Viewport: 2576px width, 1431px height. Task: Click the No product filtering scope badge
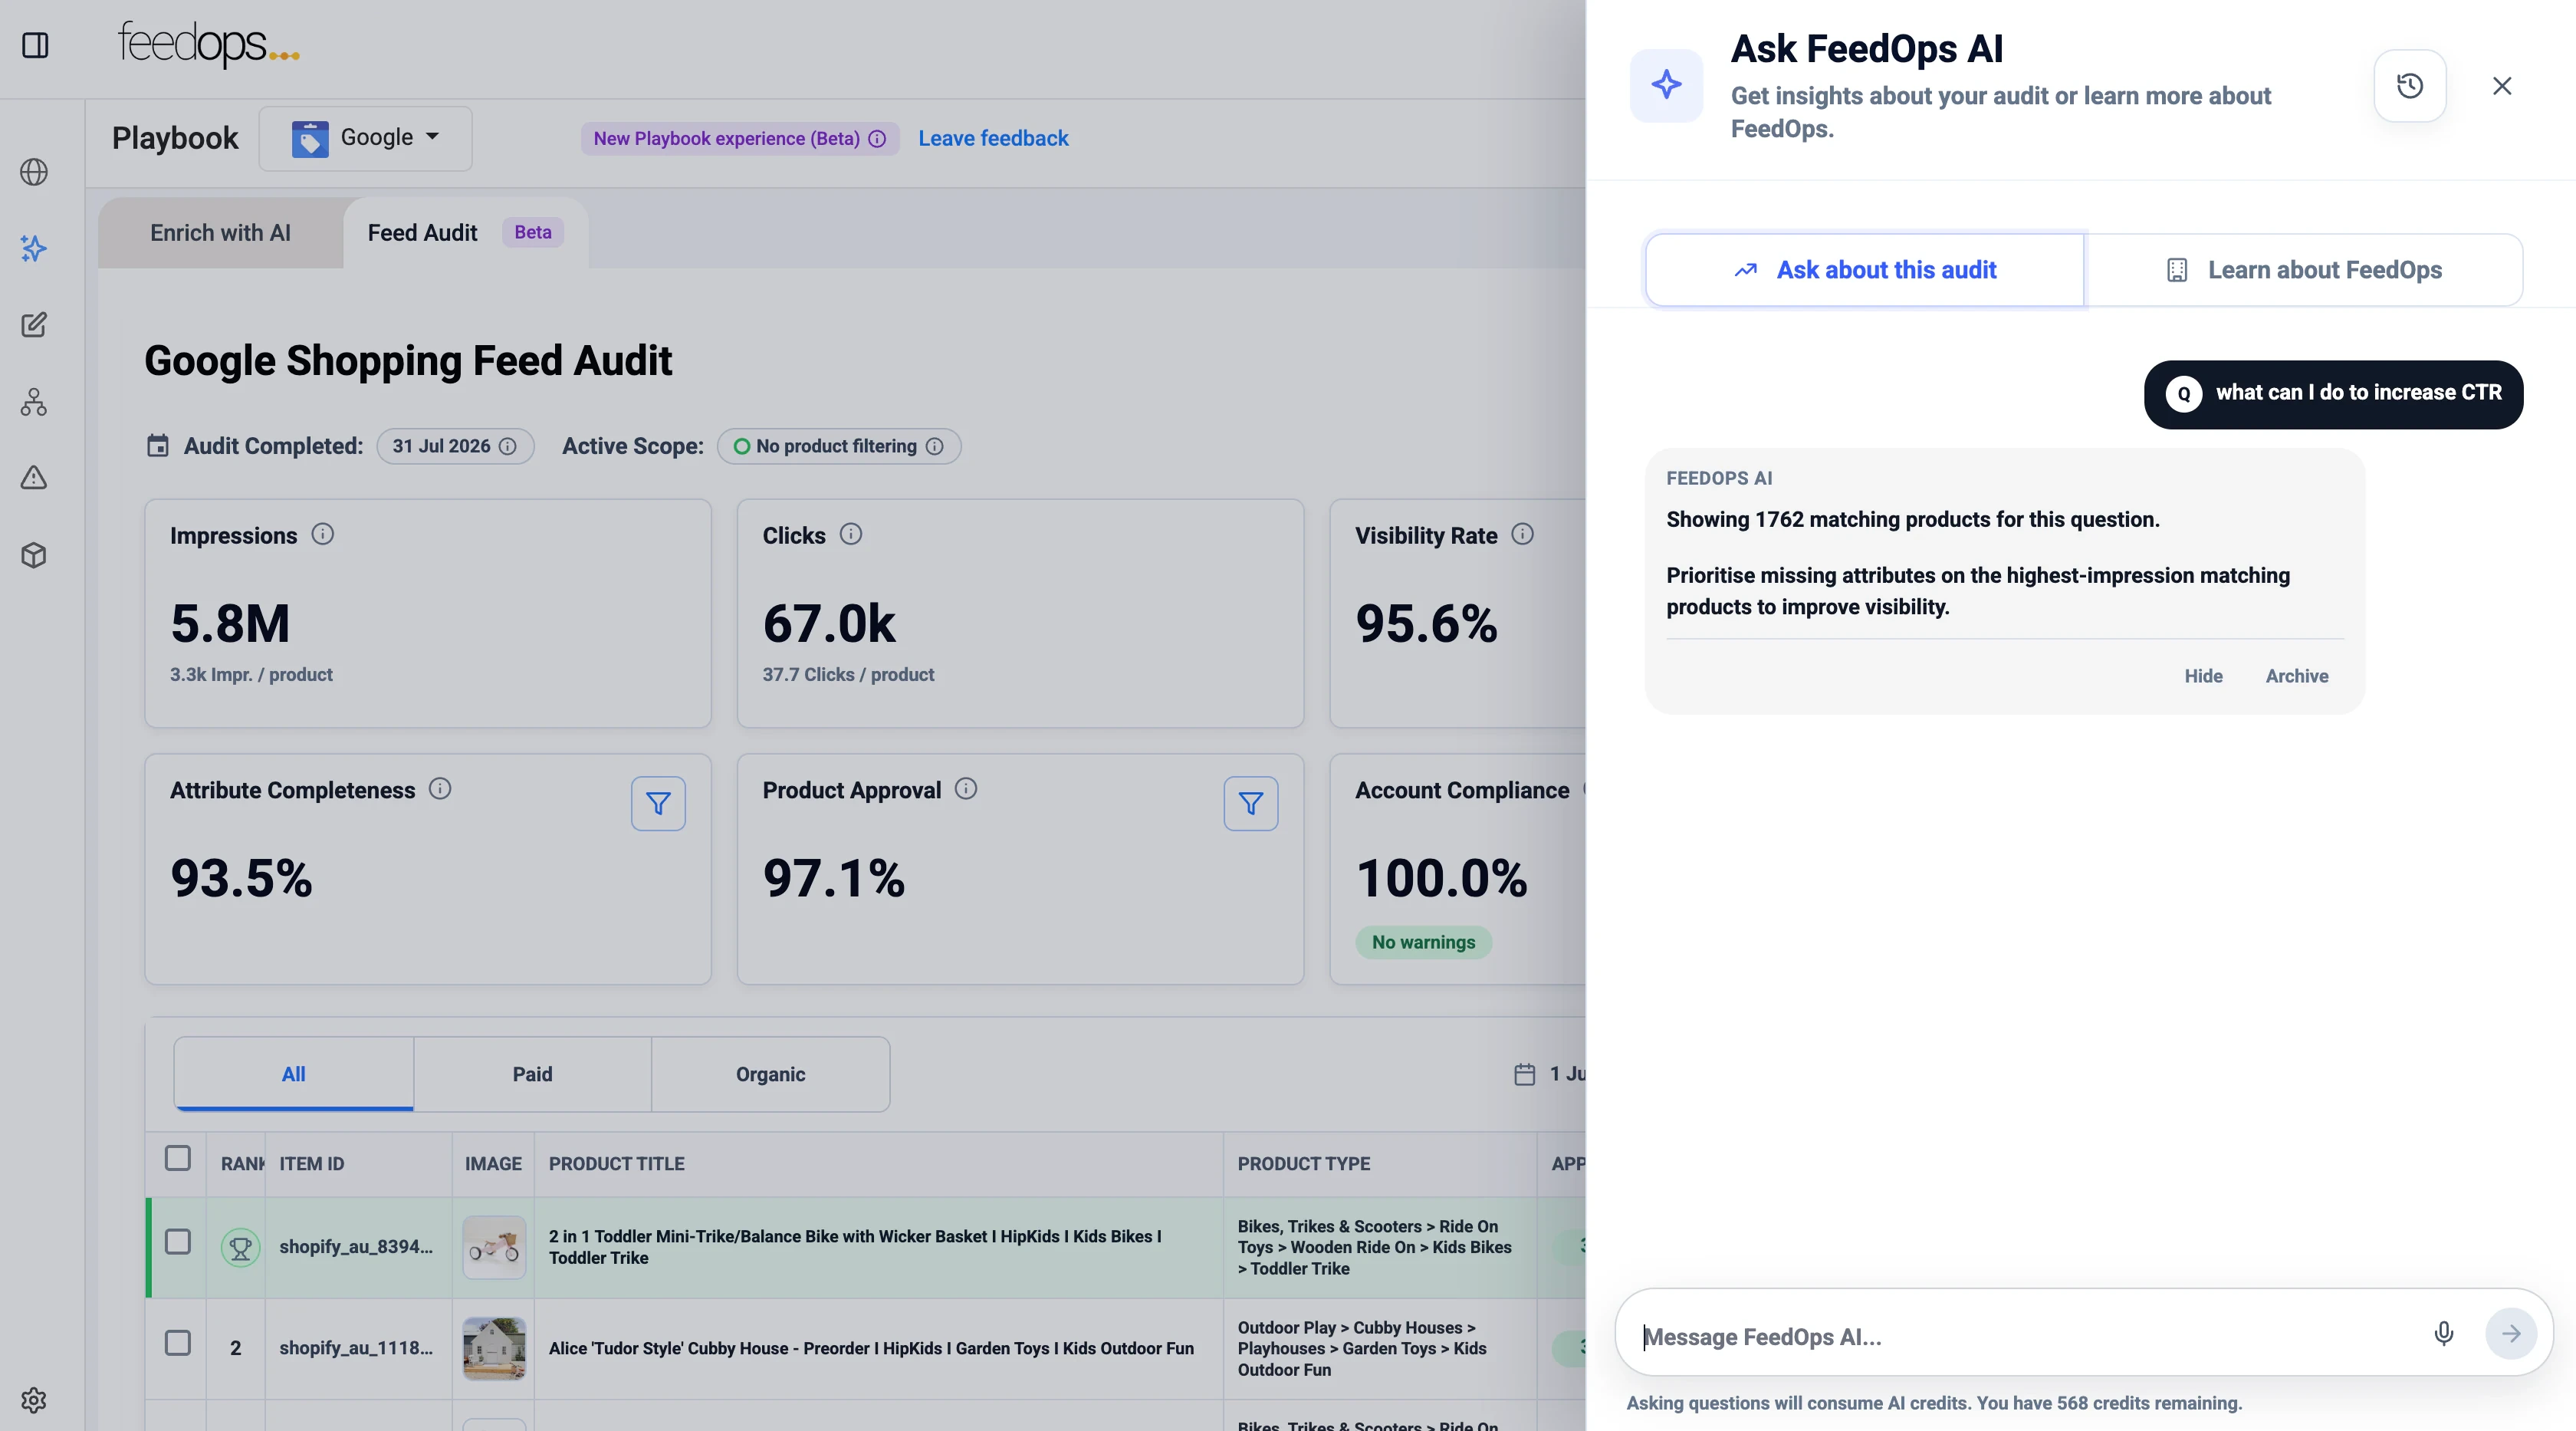[839, 446]
